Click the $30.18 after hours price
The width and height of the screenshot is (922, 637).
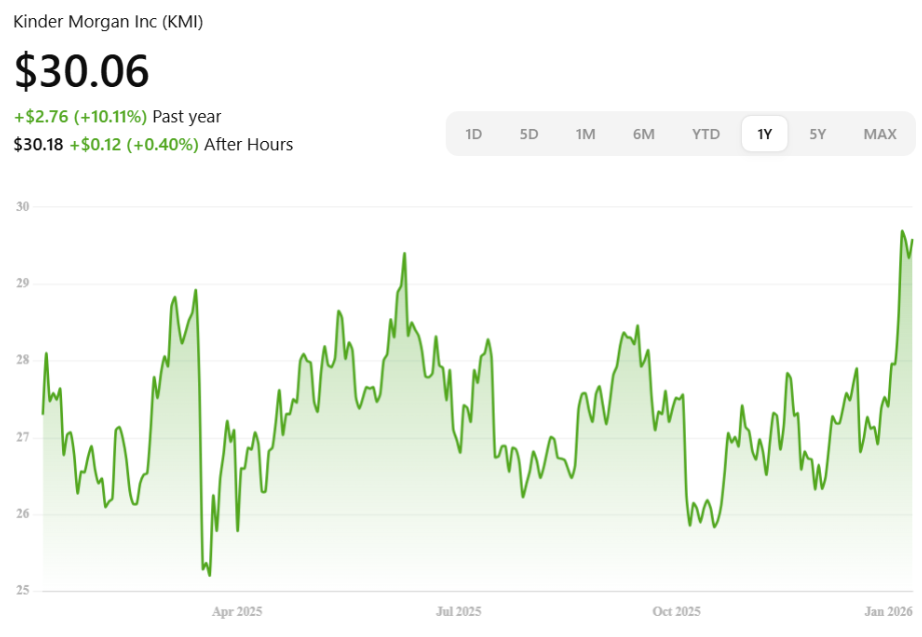click(x=38, y=144)
